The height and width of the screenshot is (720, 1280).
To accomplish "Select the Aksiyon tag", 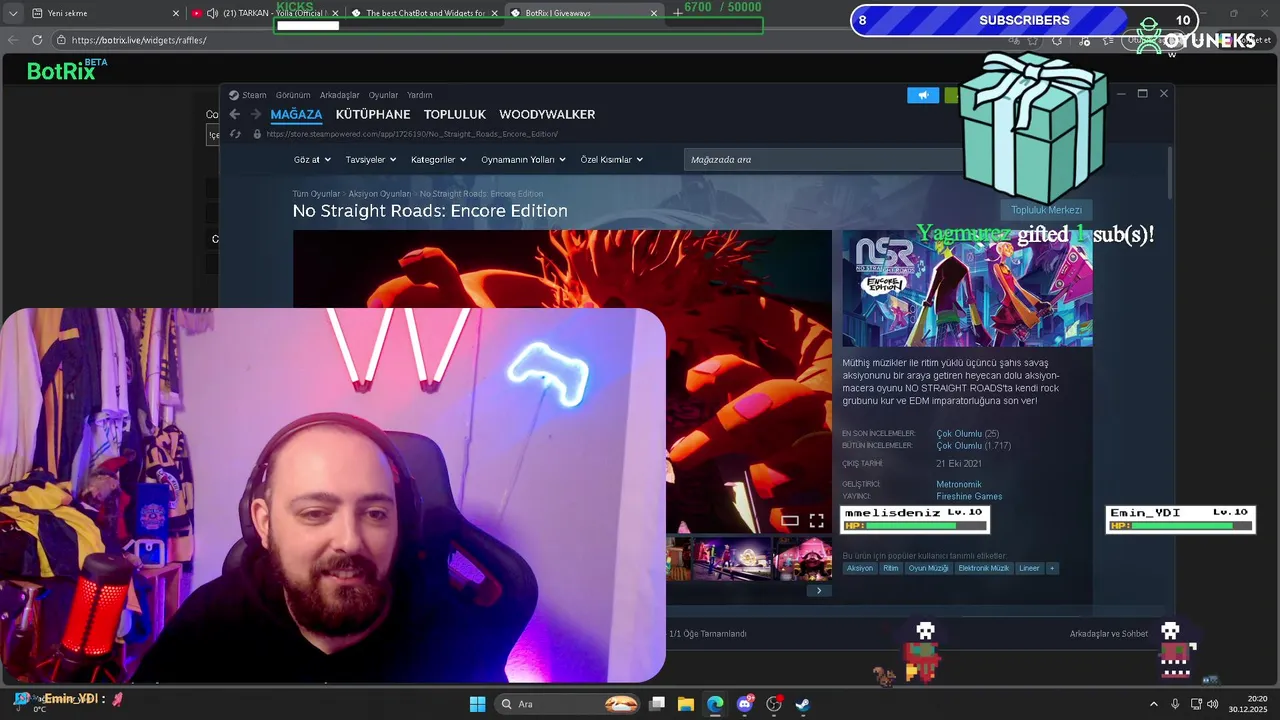I will point(860,568).
